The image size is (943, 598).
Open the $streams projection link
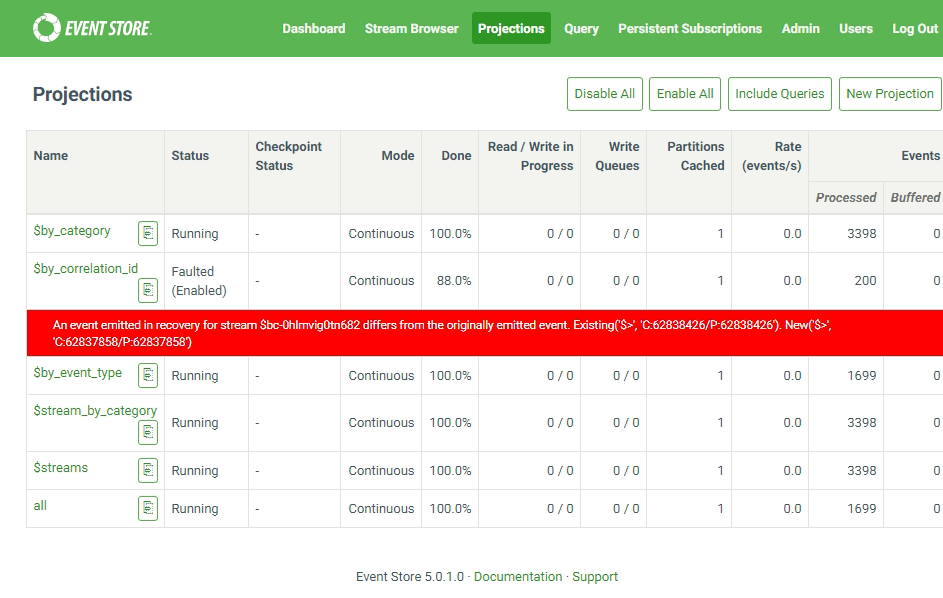click(x=61, y=467)
